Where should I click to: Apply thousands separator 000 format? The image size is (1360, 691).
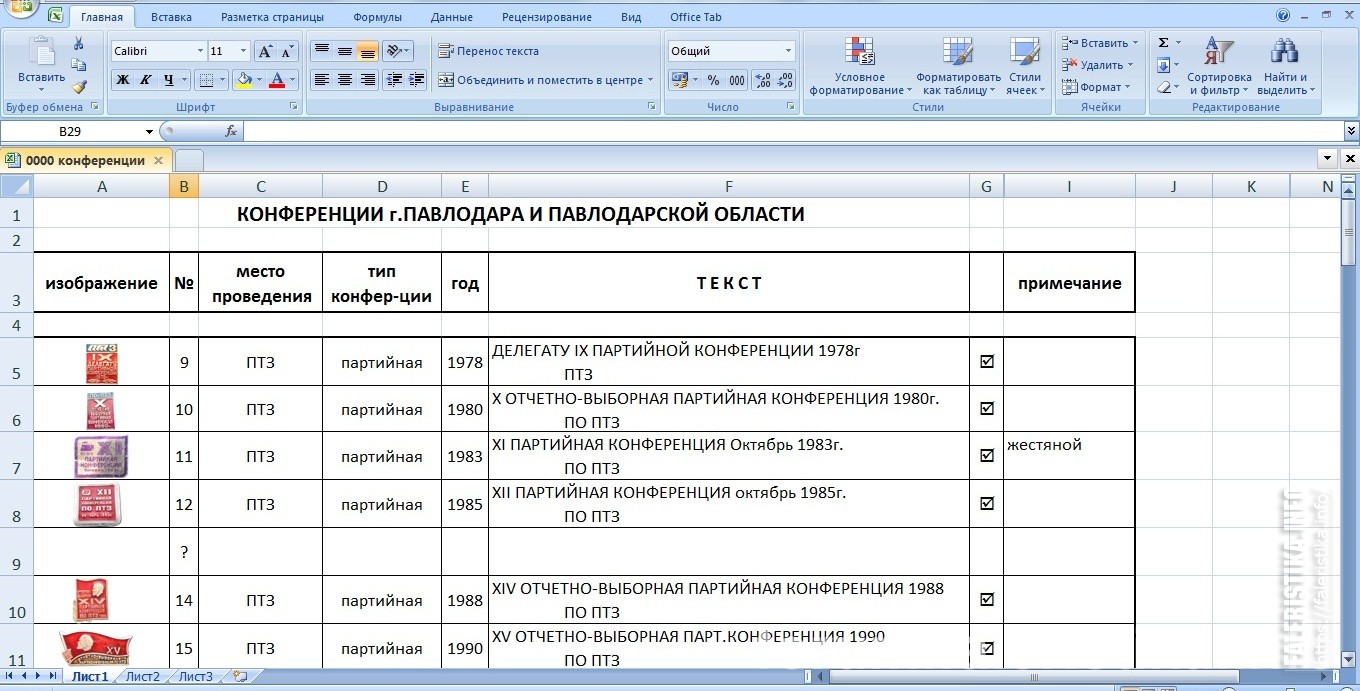tap(737, 80)
